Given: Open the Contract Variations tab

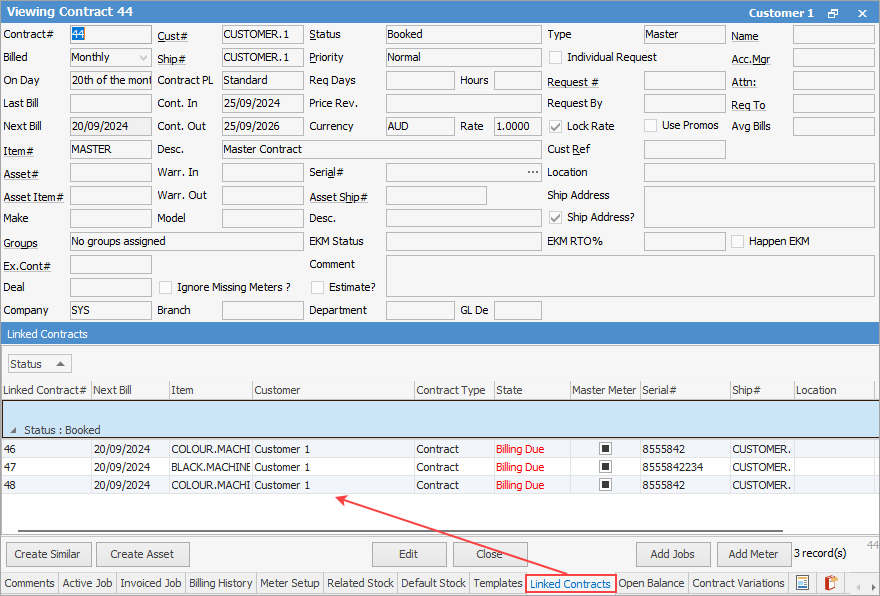Looking at the screenshot, I should [738, 583].
